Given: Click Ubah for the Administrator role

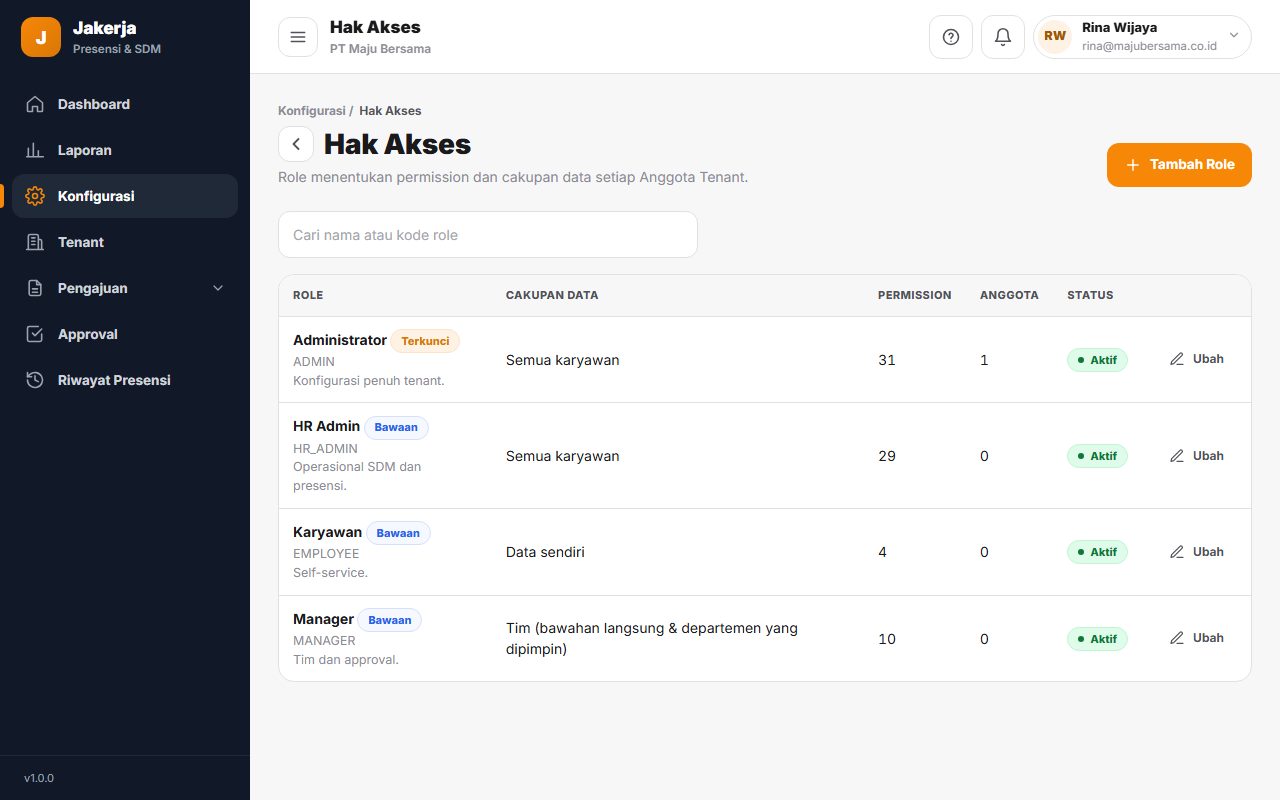Looking at the screenshot, I should pyautogui.click(x=1197, y=359).
